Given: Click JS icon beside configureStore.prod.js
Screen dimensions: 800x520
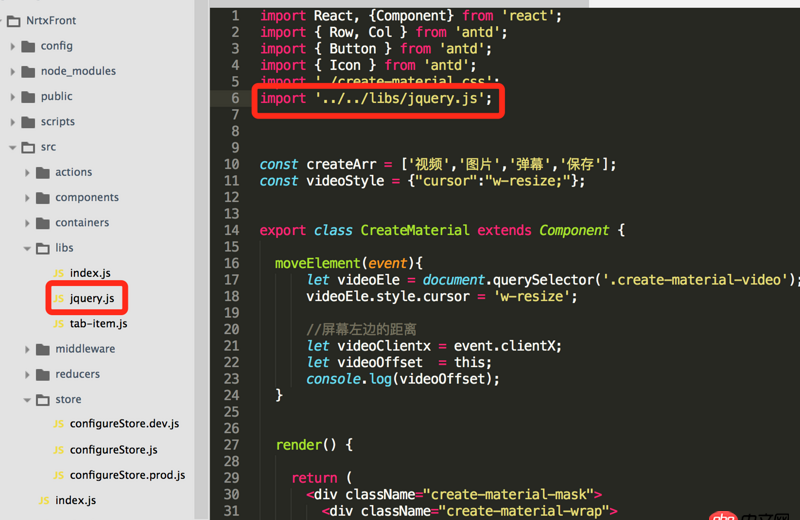Looking at the screenshot, I should coord(59,476).
